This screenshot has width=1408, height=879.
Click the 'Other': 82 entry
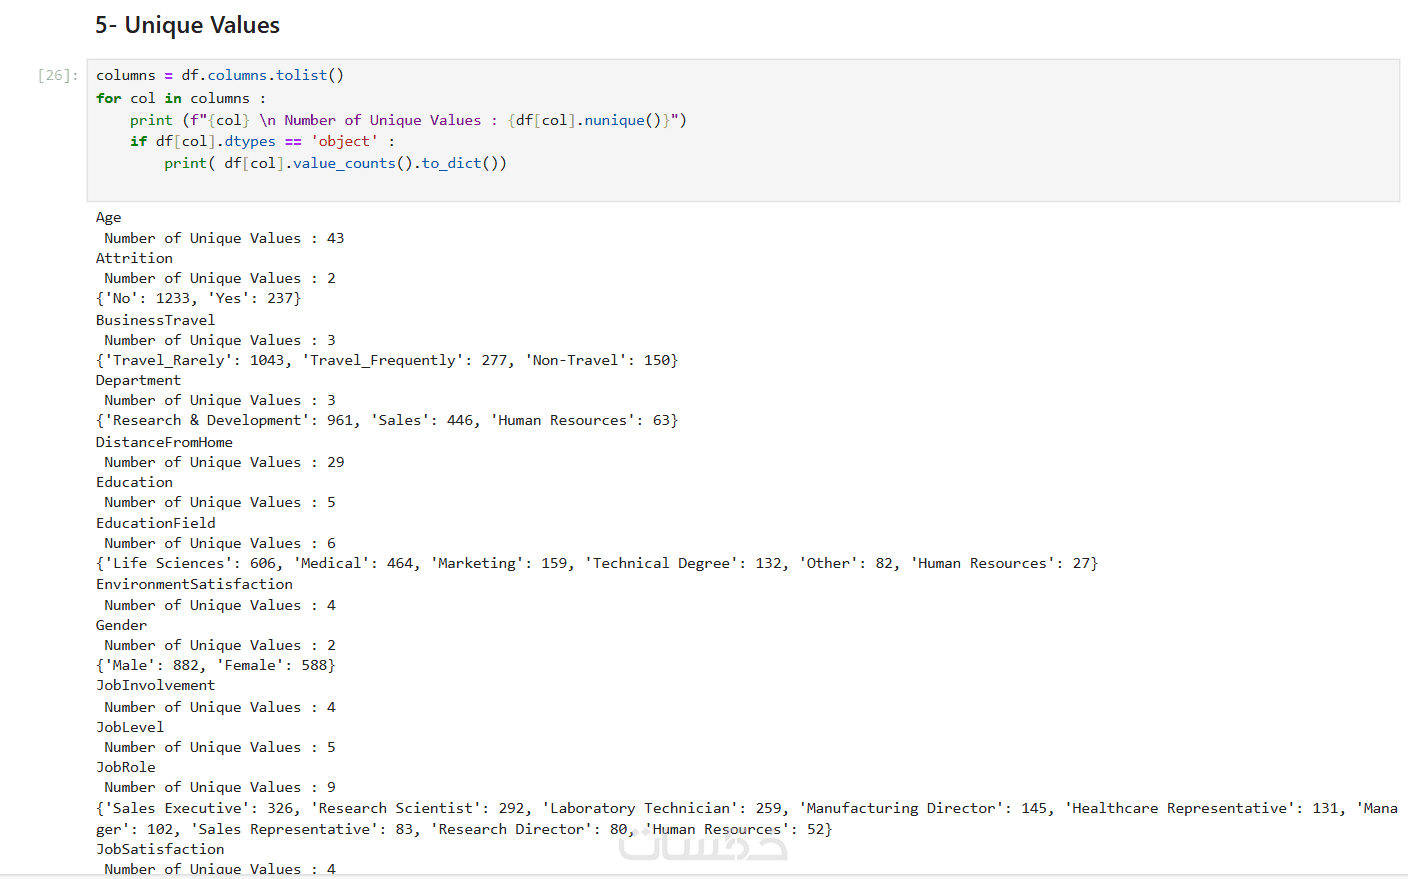[x=845, y=563]
